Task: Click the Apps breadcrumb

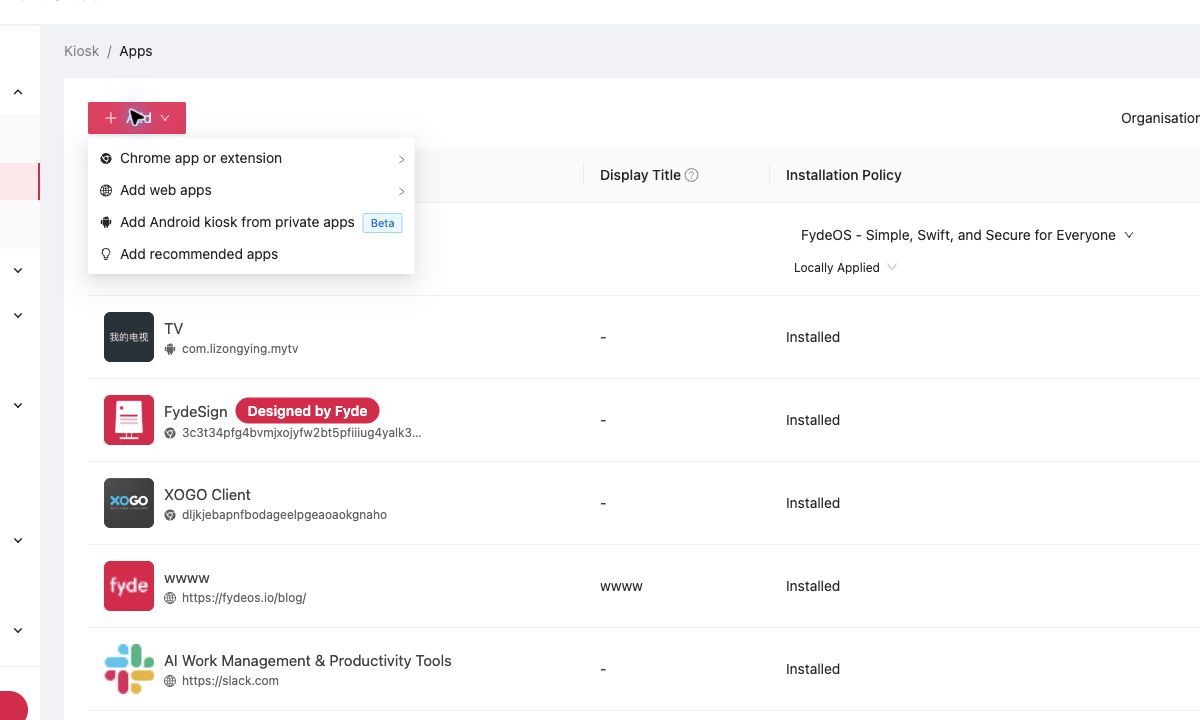Action: (x=136, y=51)
